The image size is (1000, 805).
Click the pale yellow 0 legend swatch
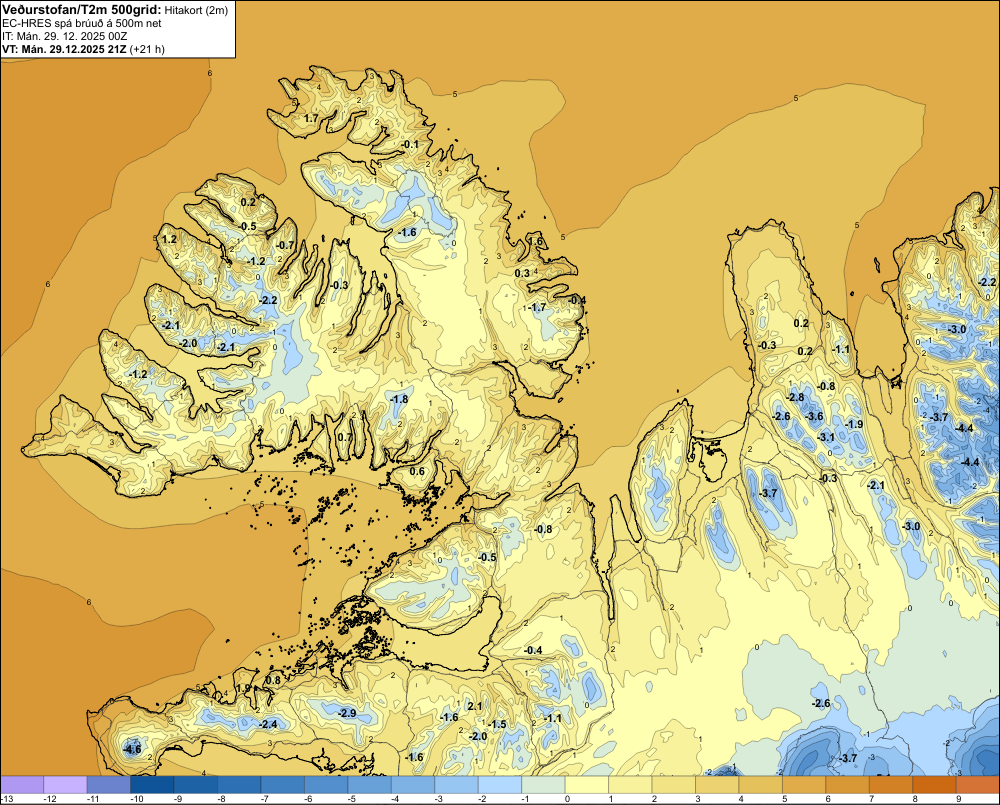(587, 784)
